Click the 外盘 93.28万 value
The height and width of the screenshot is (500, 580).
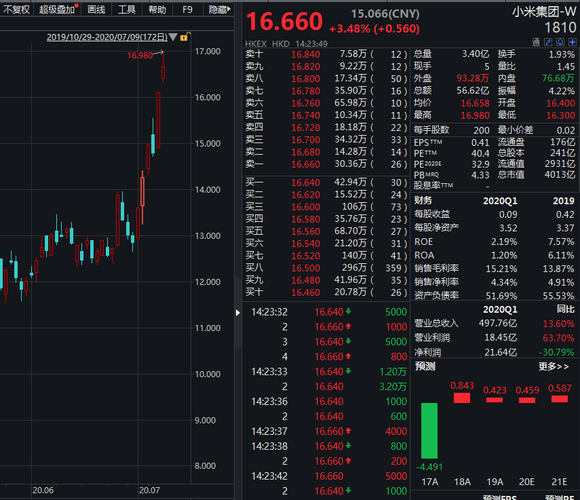(x=473, y=78)
